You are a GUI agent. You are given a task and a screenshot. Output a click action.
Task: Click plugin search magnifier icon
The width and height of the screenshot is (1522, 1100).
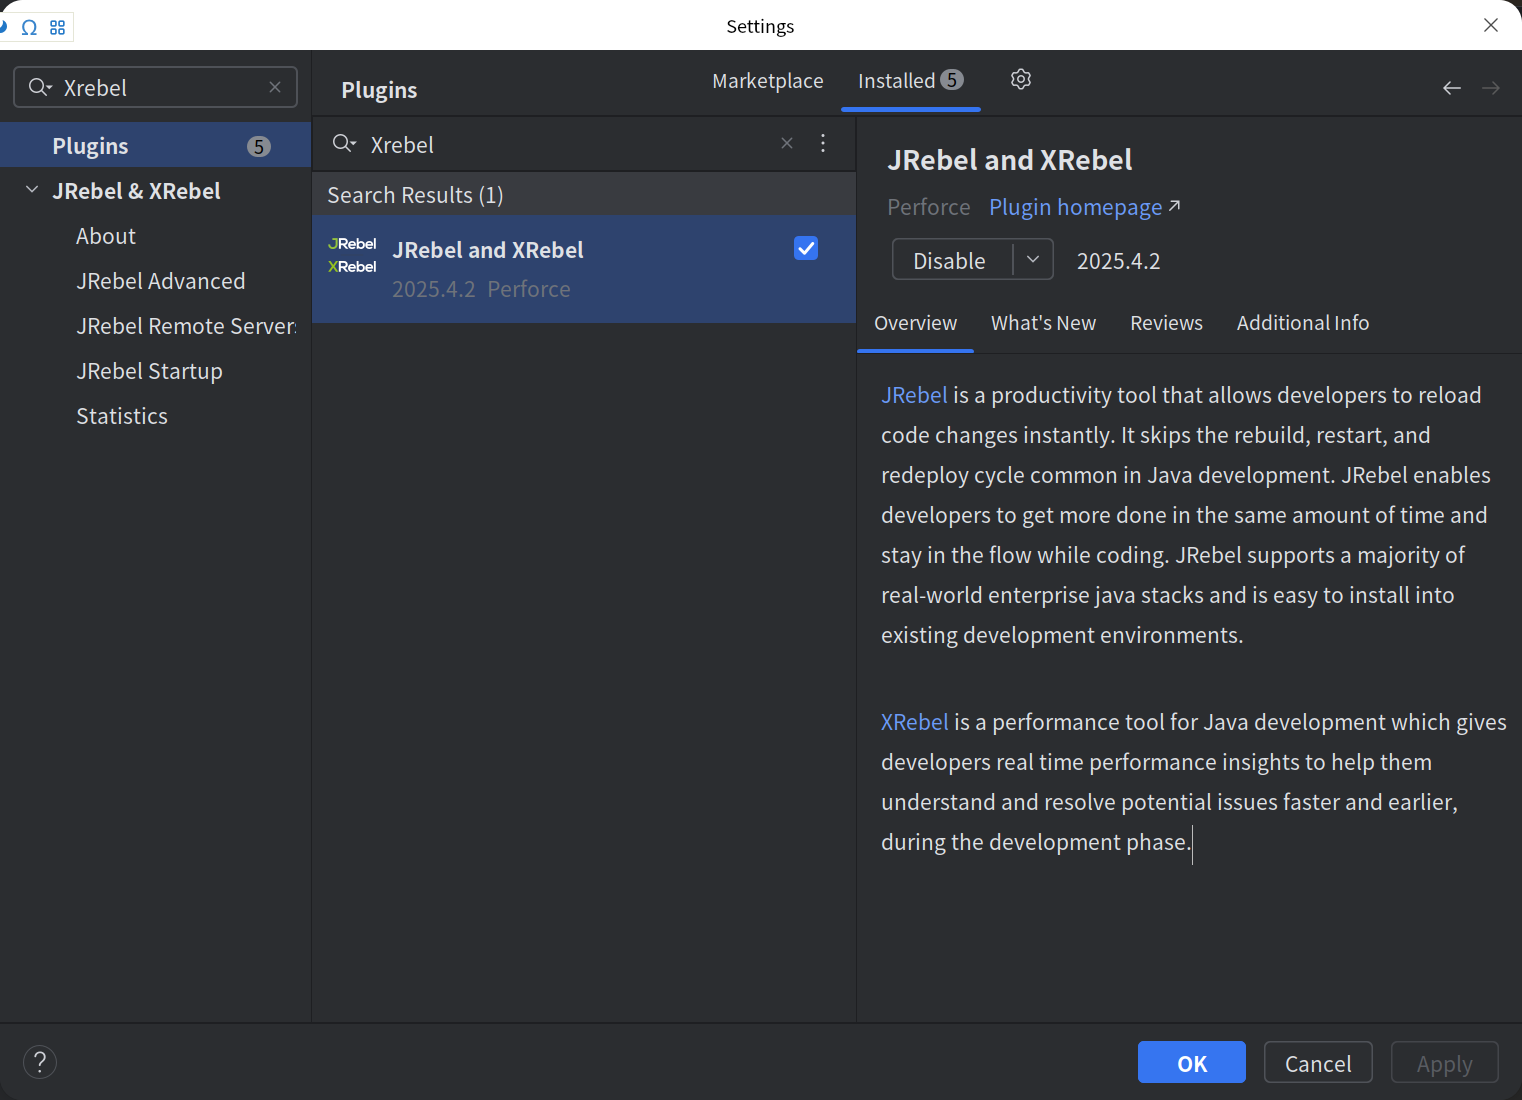pyautogui.click(x=344, y=144)
